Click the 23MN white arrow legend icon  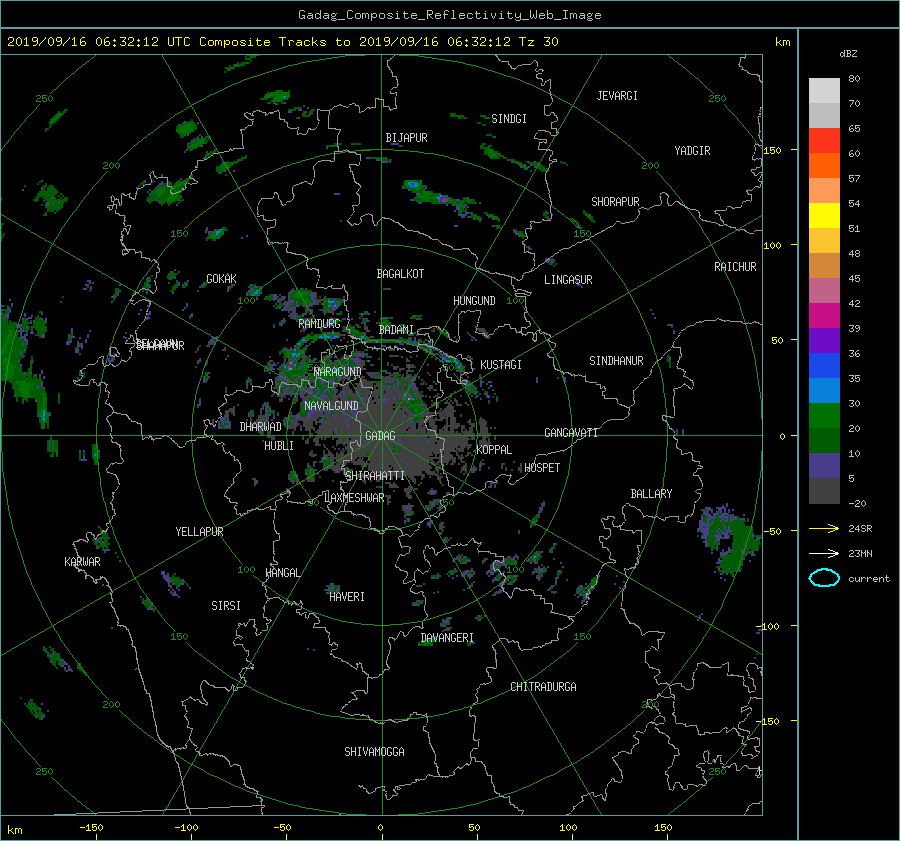point(824,553)
